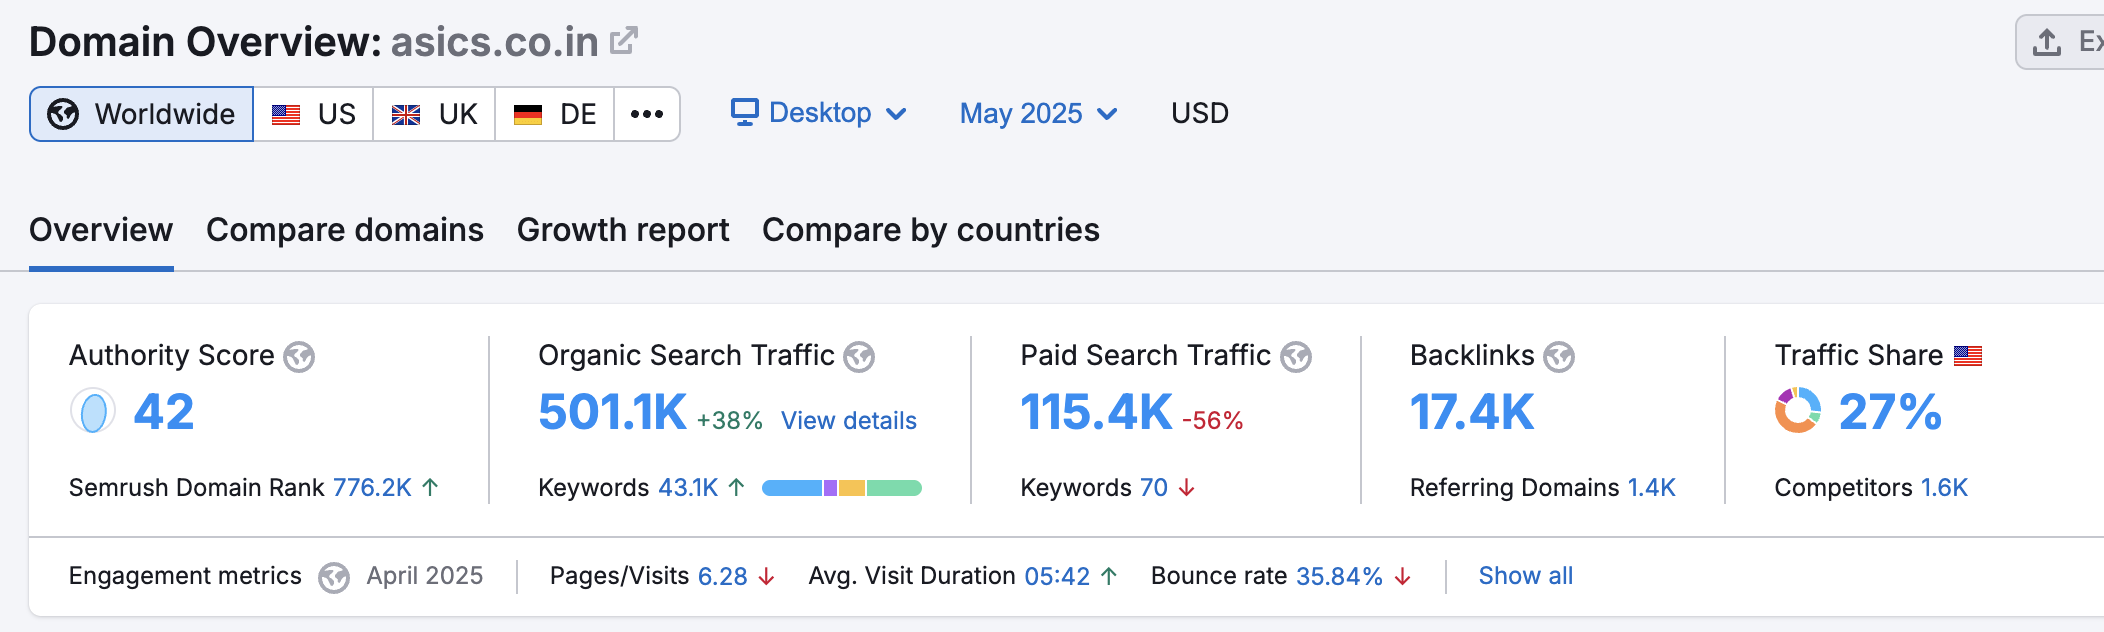
Task: Switch to Compare by countries tab
Action: [931, 230]
